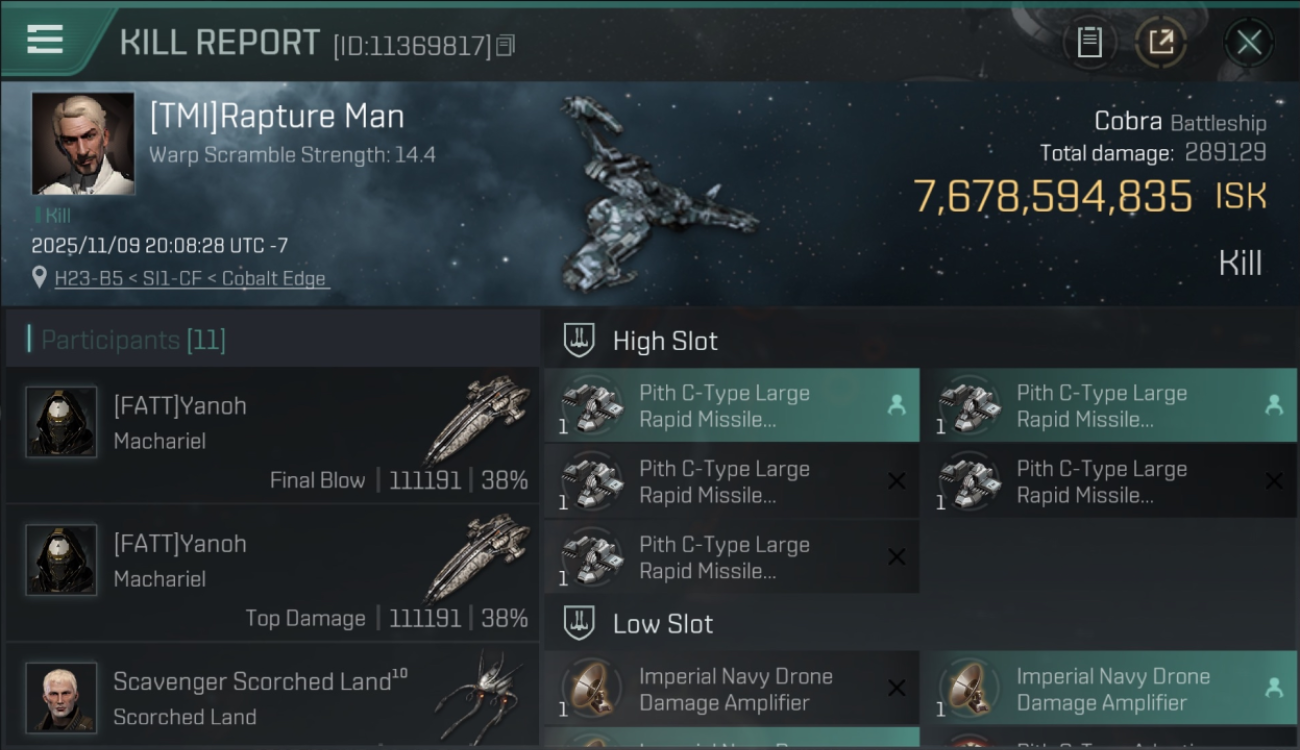This screenshot has height=750, width=1300.
Task: Click the X on the destroyed Drone Damage Amplifier
Action: [896, 688]
